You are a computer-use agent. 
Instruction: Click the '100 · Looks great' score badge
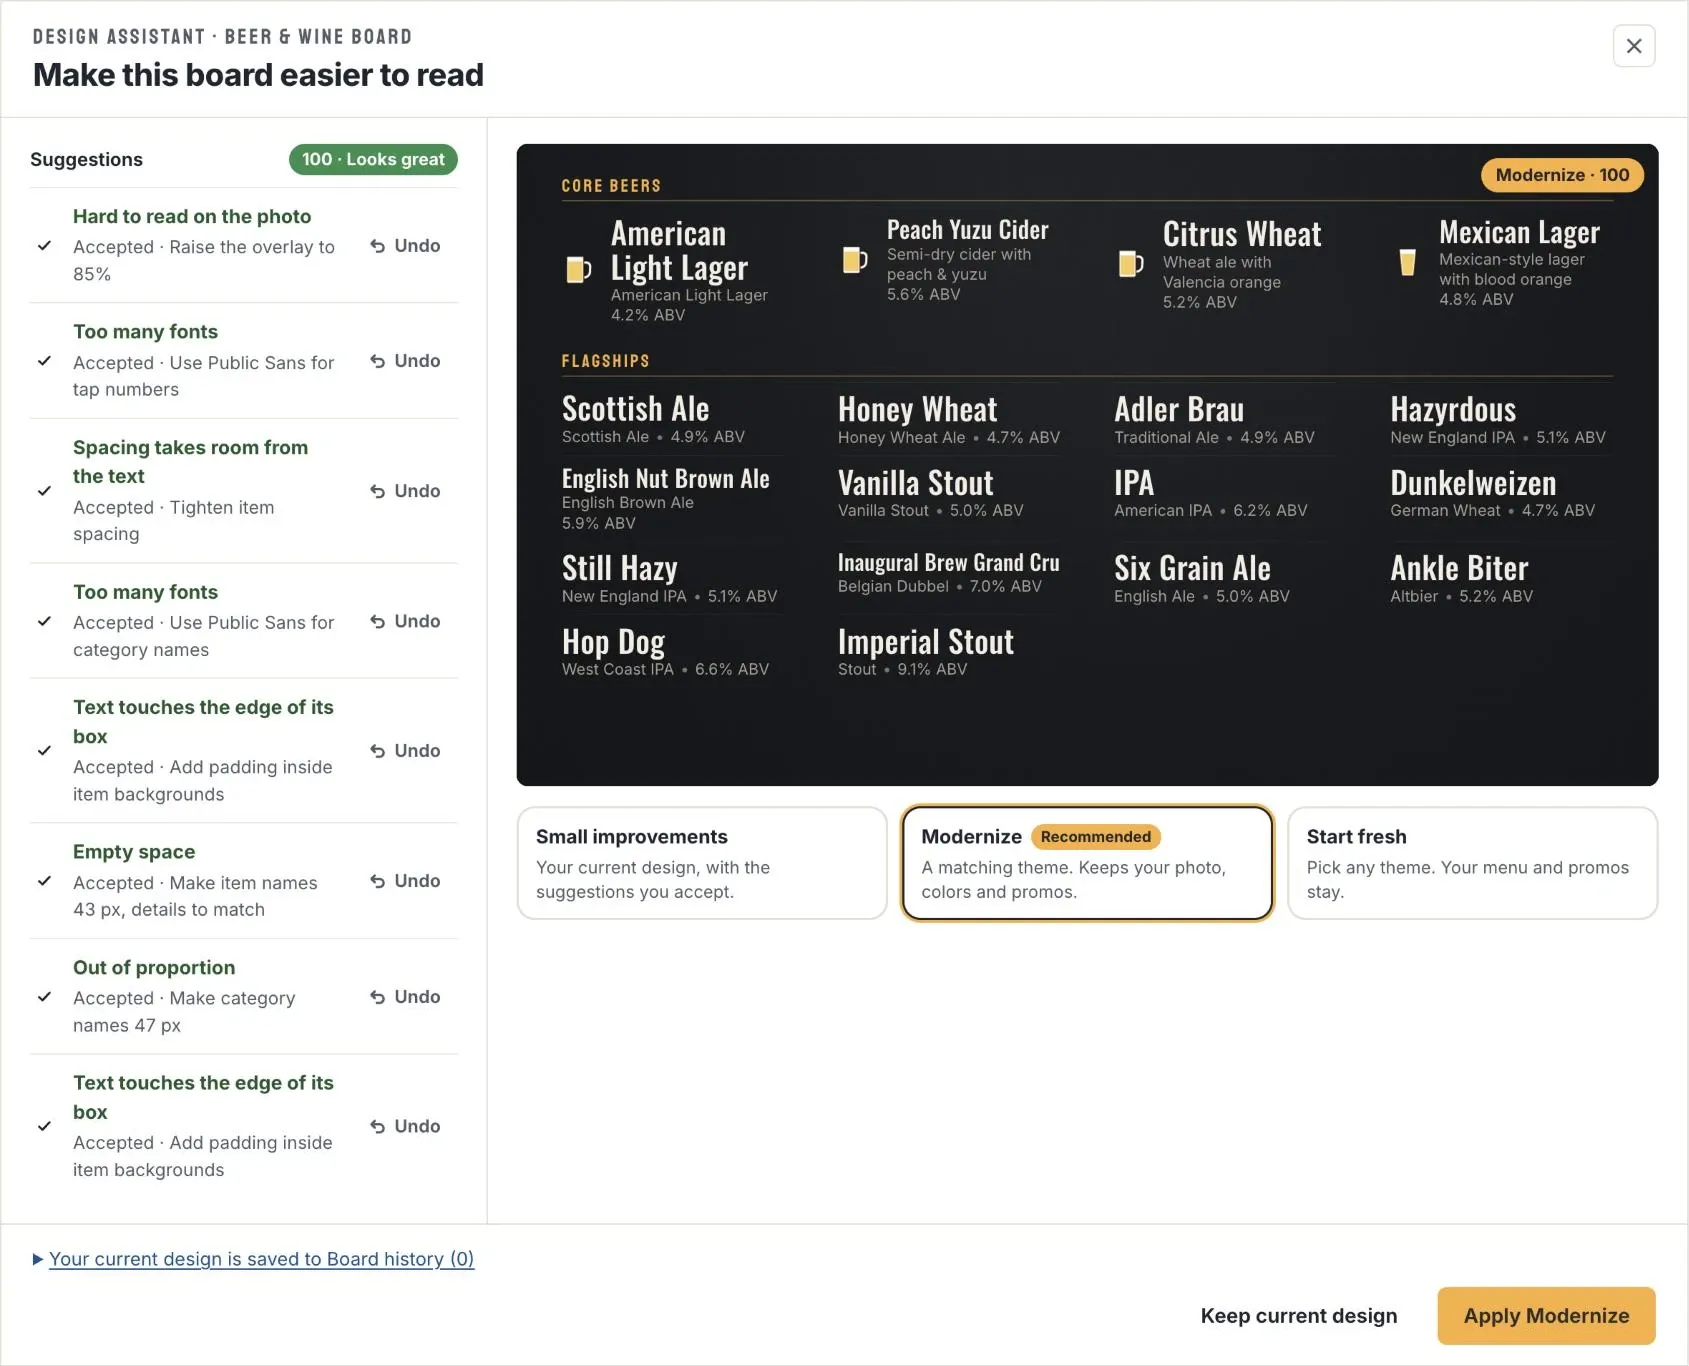pos(373,160)
